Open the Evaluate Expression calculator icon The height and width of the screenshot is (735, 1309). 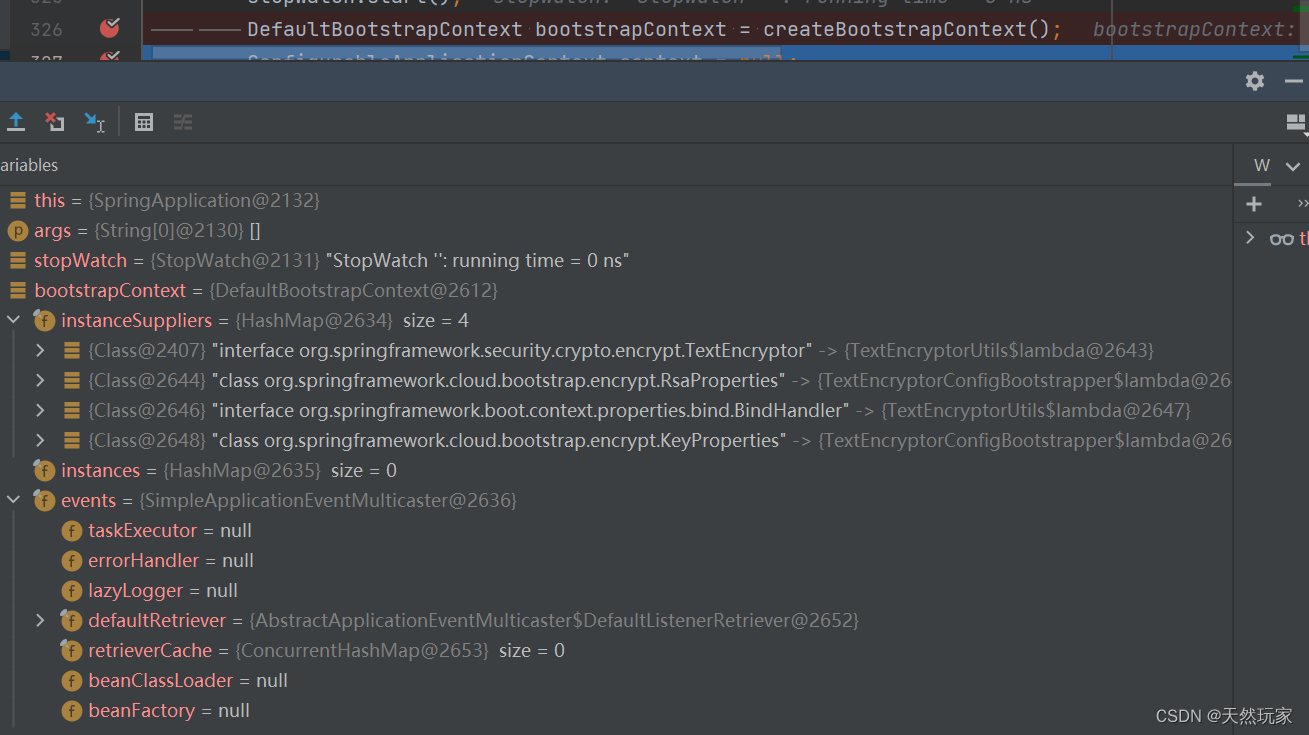click(144, 122)
